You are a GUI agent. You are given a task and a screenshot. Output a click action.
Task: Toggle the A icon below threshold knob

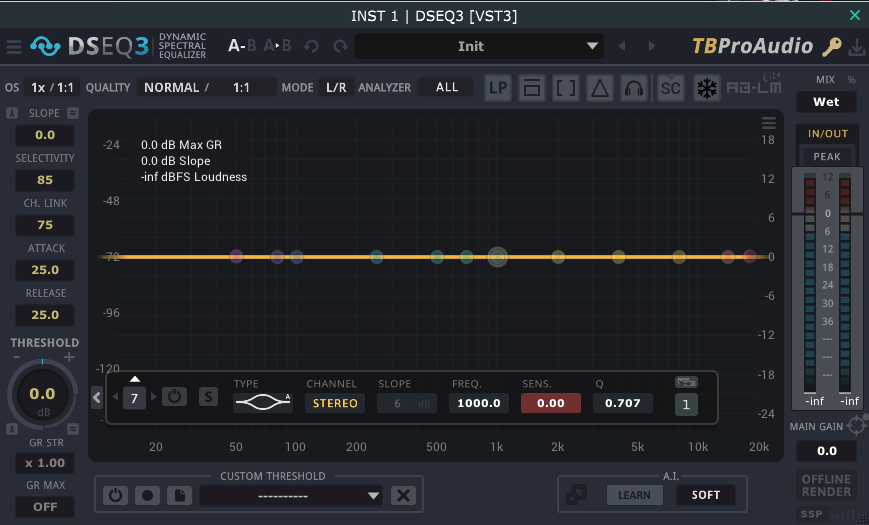pyautogui.click(x=12, y=429)
